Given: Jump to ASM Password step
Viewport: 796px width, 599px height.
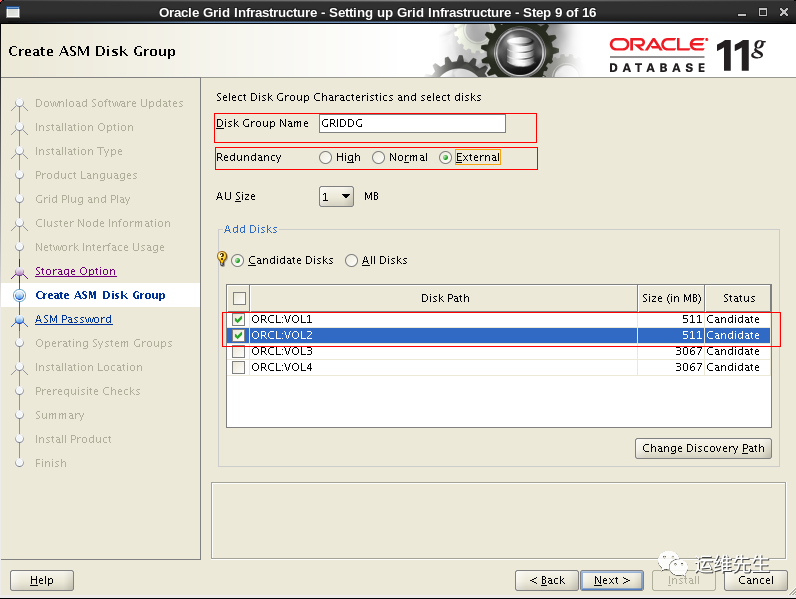Looking at the screenshot, I should click(74, 319).
